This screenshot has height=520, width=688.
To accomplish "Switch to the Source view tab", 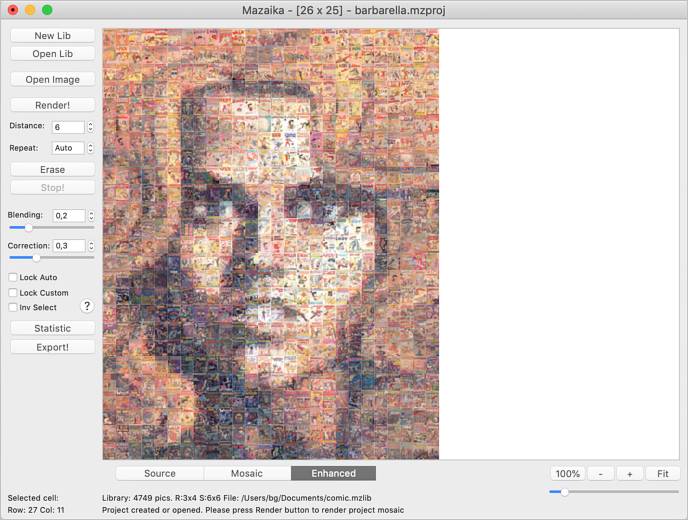I will (x=160, y=473).
